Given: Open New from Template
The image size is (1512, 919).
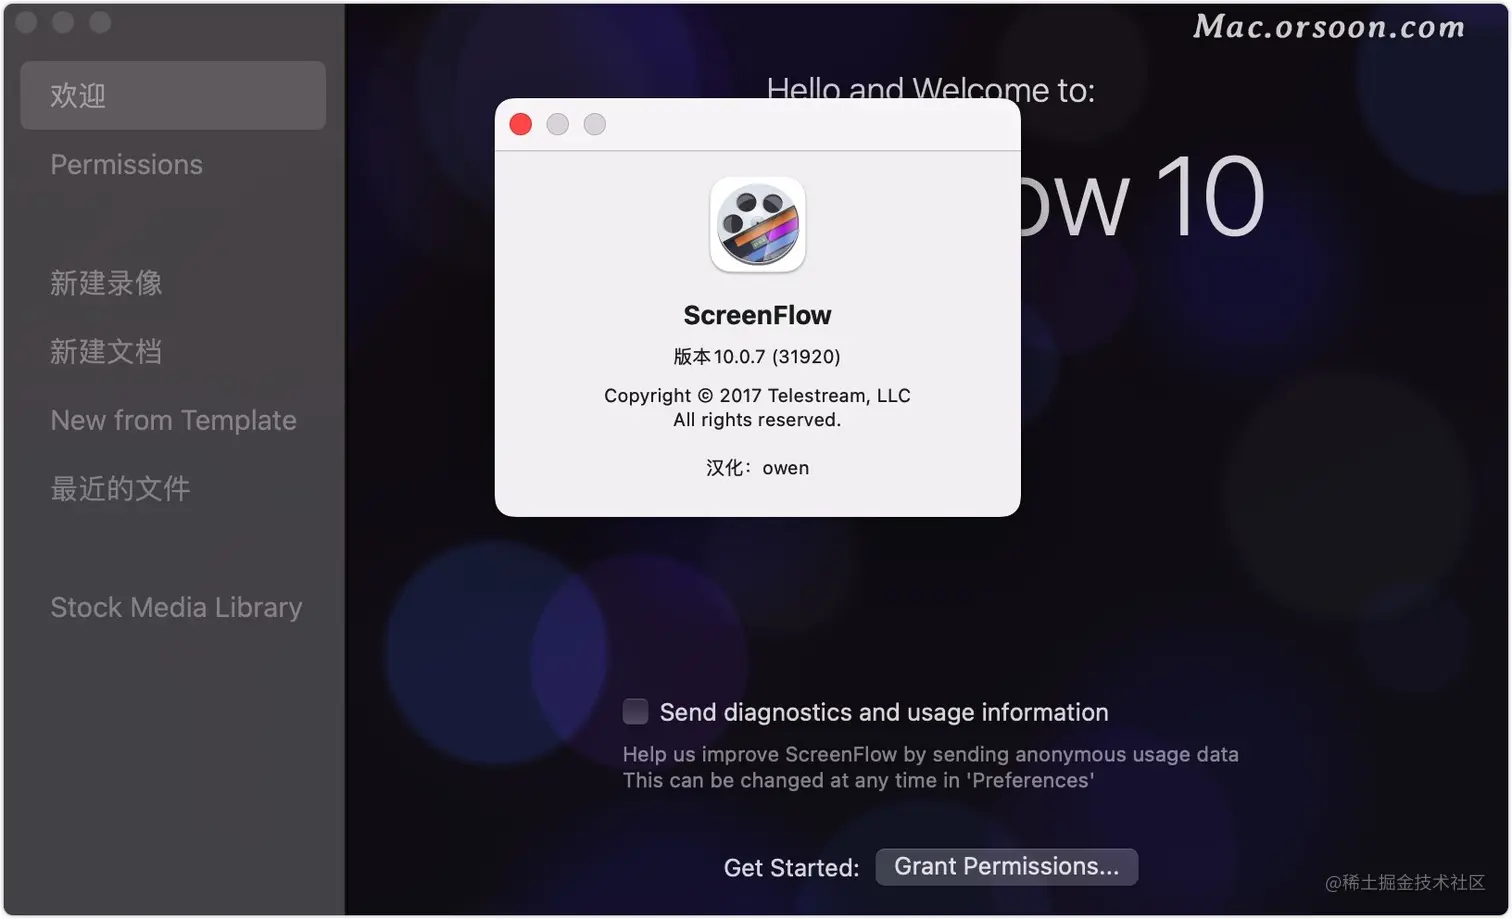Looking at the screenshot, I should 174,420.
